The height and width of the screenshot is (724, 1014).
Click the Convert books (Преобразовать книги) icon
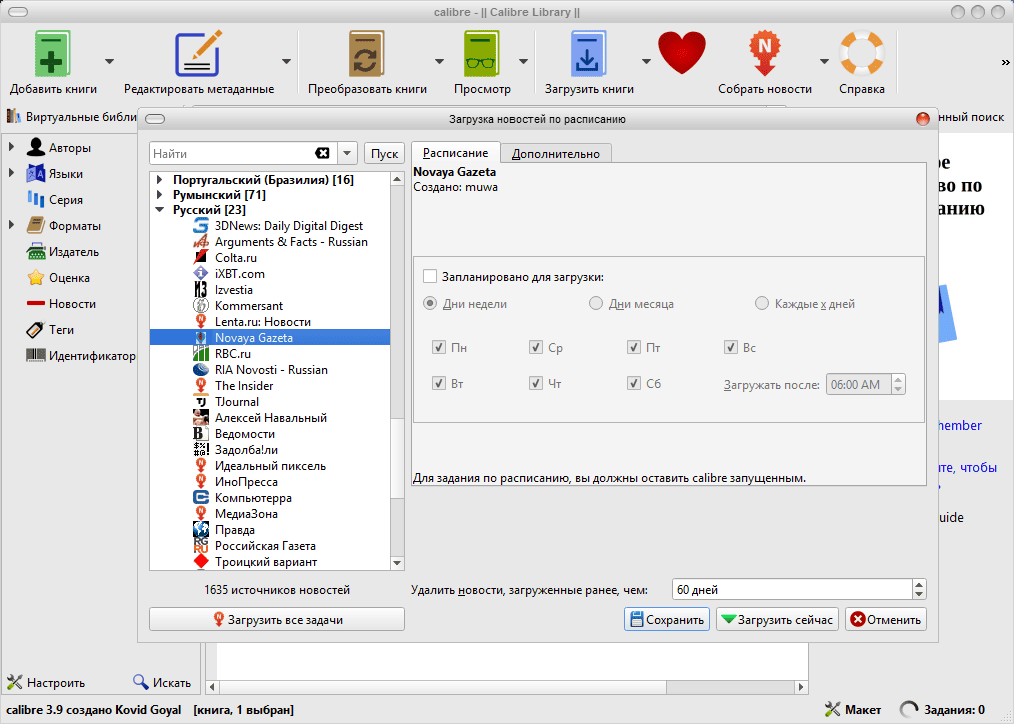point(367,55)
